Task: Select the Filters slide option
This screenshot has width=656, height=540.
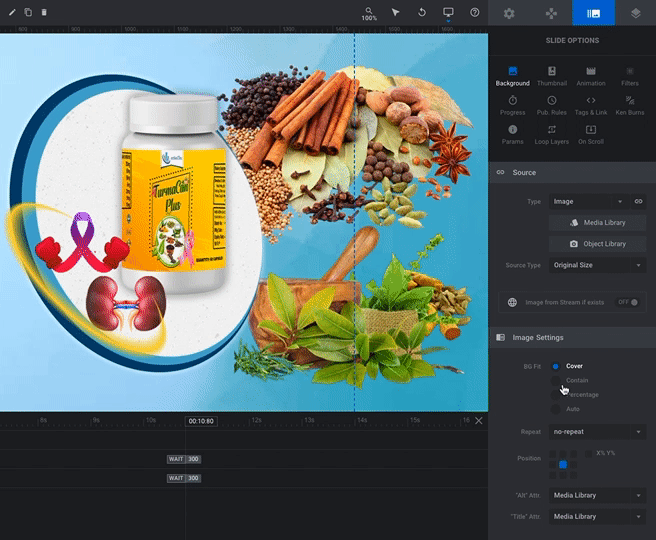Action: (630, 76)
